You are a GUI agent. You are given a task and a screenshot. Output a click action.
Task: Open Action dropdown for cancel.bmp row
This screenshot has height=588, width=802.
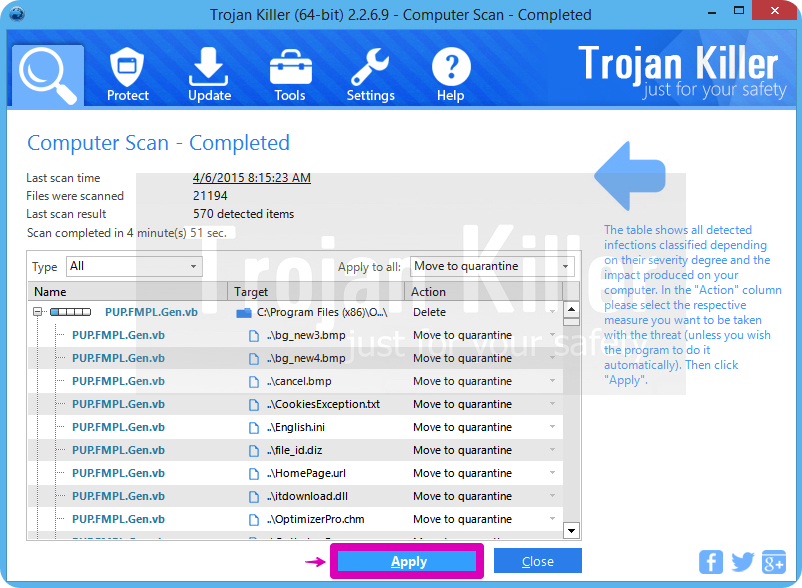coord(552,381)
